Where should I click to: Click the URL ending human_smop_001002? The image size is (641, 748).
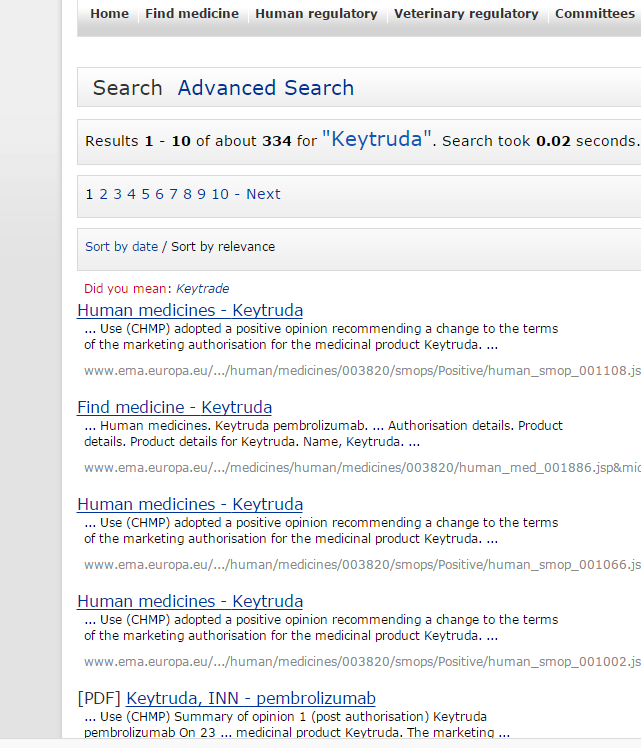362,662
